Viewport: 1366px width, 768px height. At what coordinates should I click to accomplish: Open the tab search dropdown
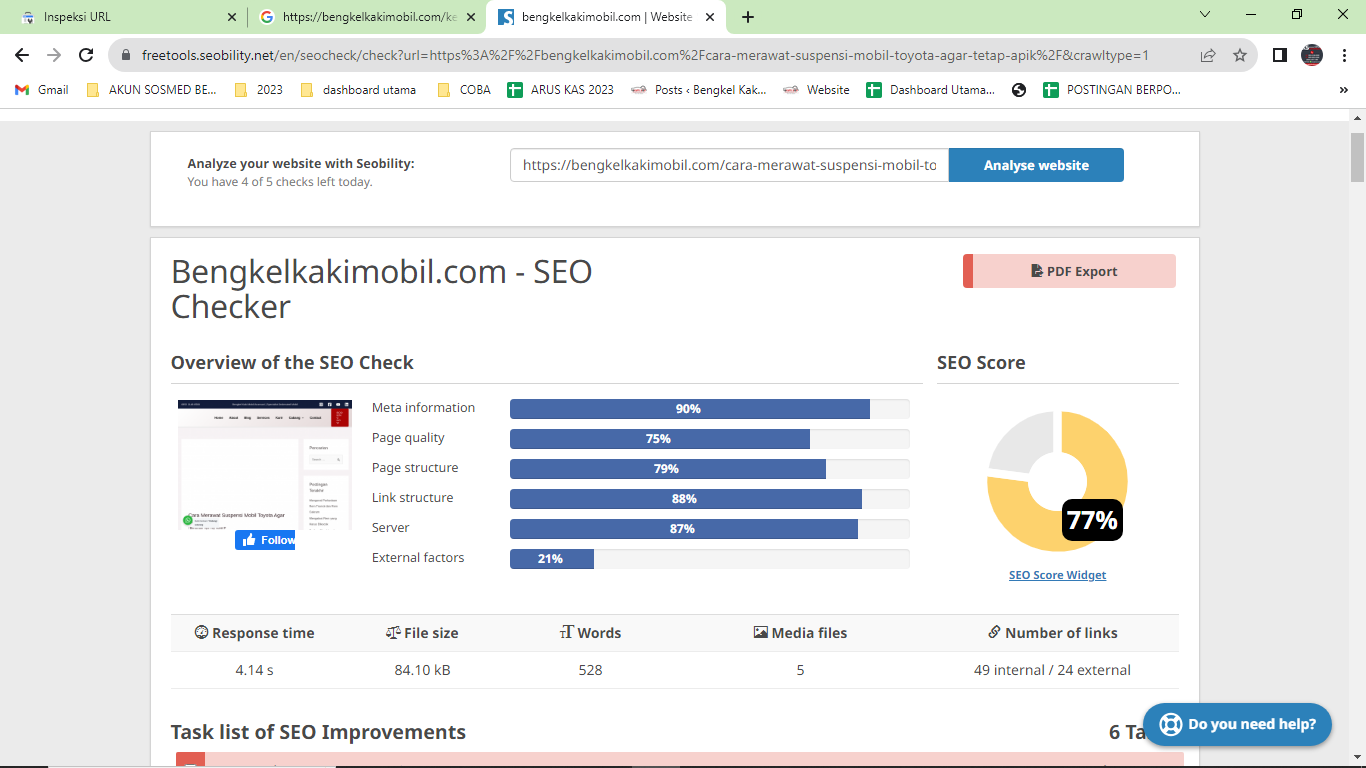[1205, 15]
